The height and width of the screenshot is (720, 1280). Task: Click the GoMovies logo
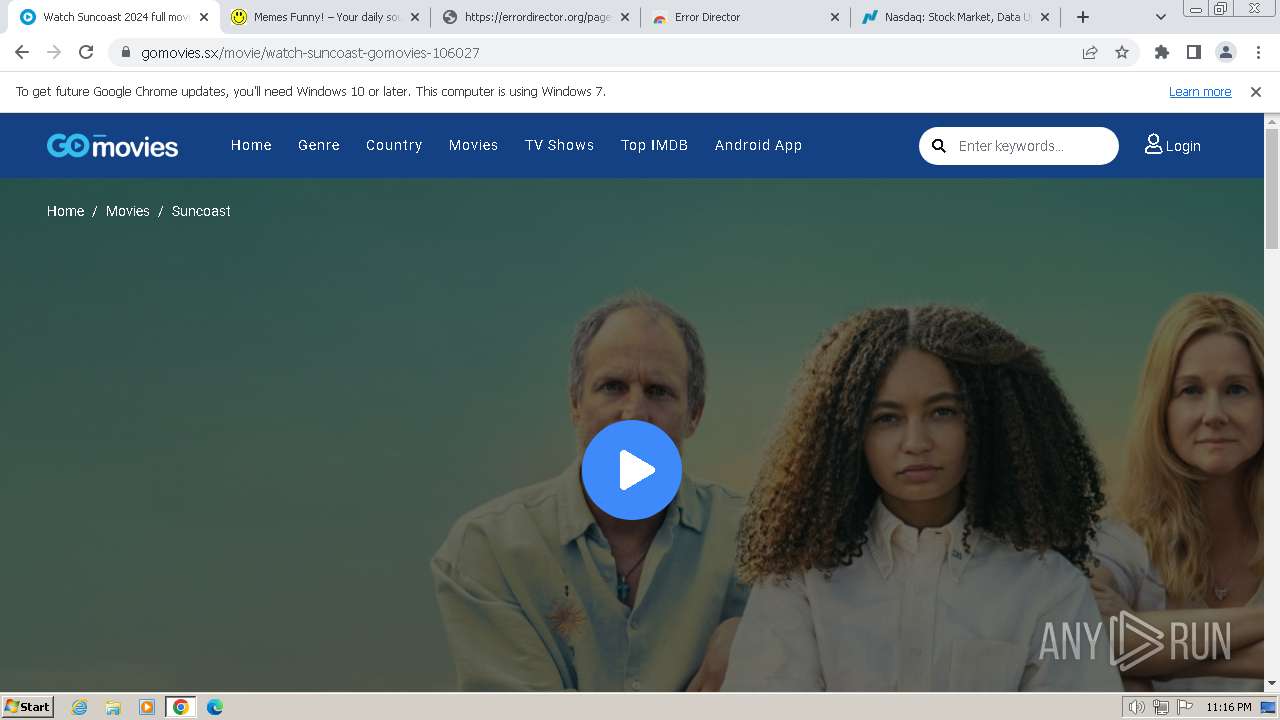112,146
